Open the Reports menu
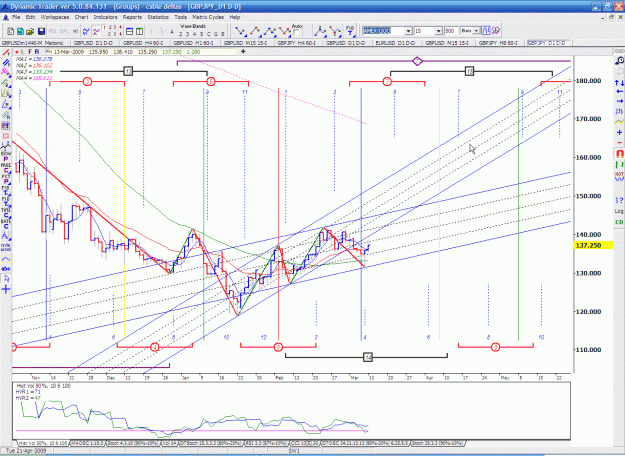Image resolution: width=625 pixels, height=456 pixels. coord(132,17)
